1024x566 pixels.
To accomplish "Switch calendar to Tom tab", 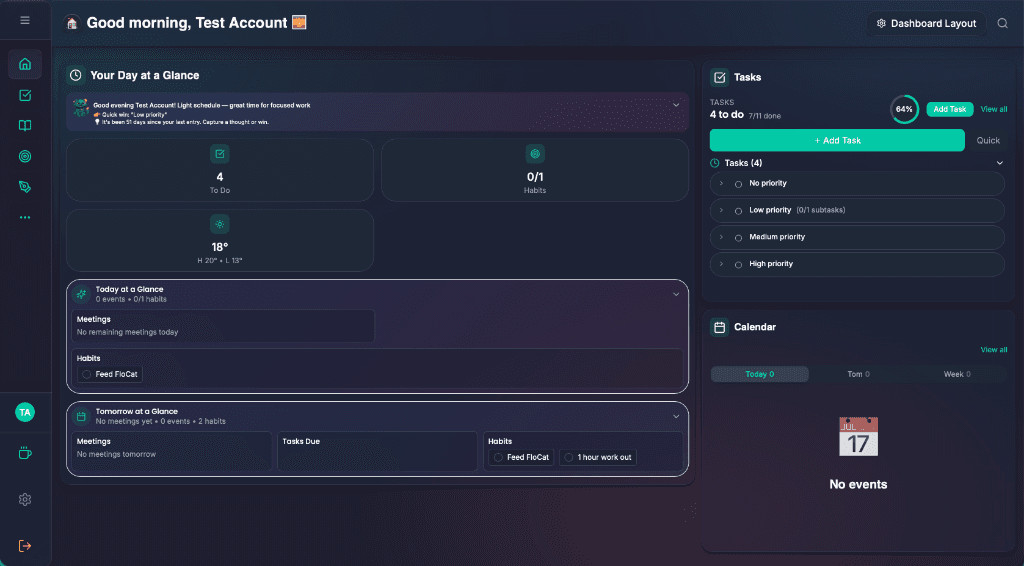I will coord(858,374).
